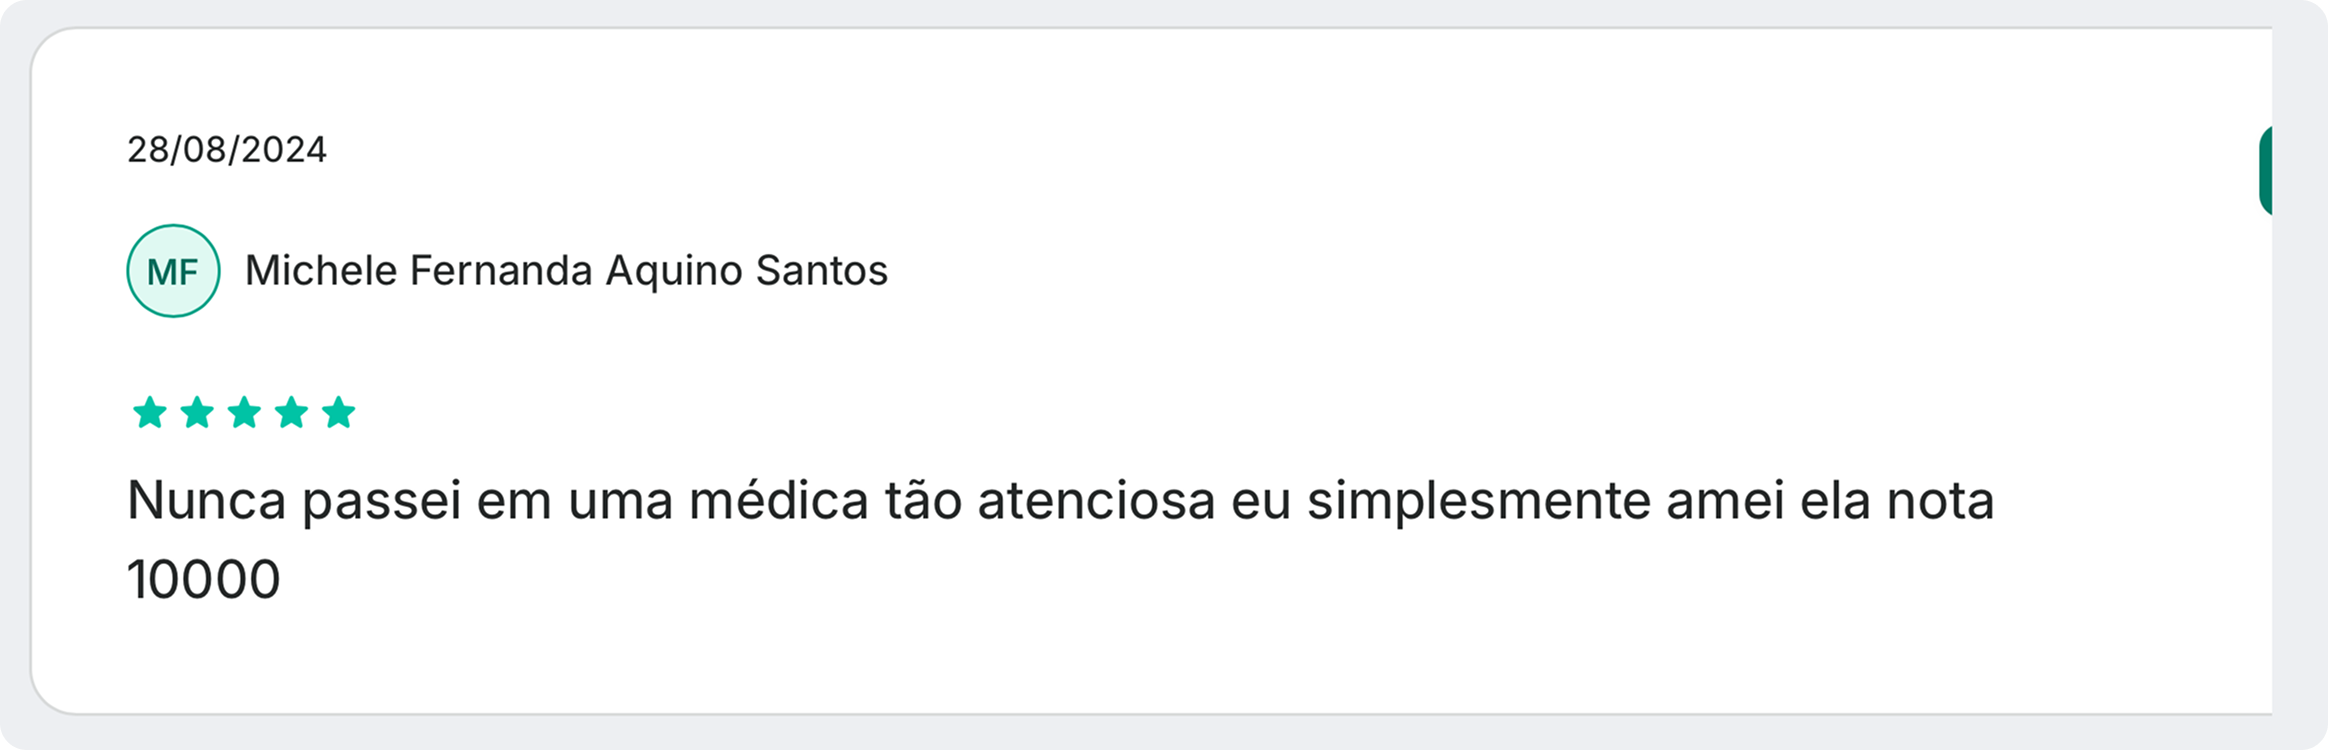
Task: Click the word "amei" in the review
Action: (x=1725, y=500)
